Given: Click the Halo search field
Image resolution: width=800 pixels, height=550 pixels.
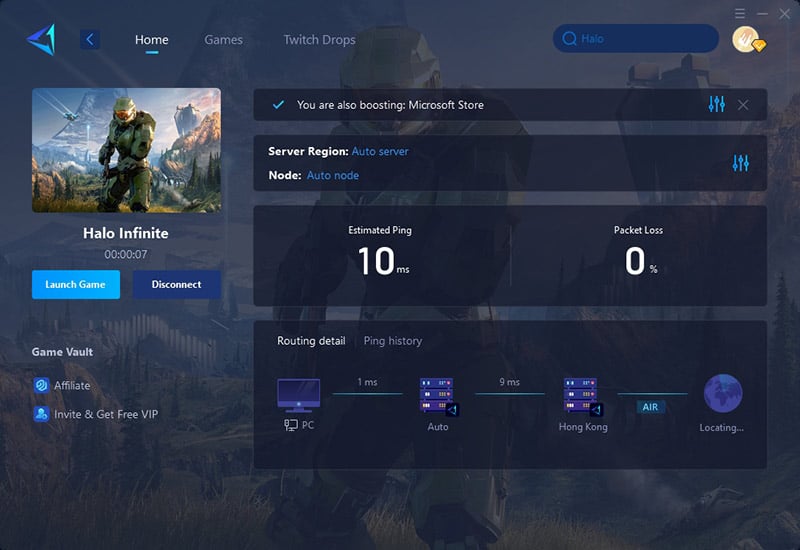Looking at the screenshot, I should (x=636, y=38).
